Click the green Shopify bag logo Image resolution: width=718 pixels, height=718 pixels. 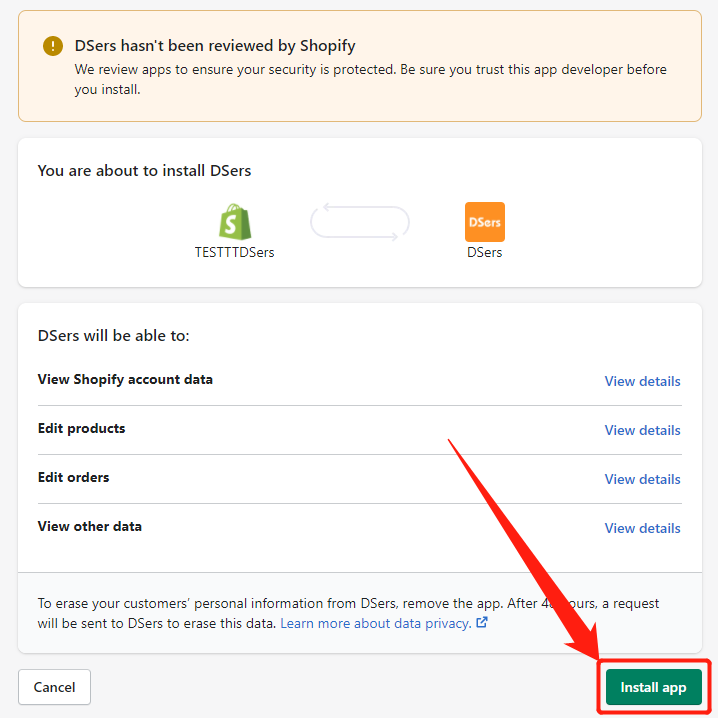pyautogui.click(x=234, y=222)
